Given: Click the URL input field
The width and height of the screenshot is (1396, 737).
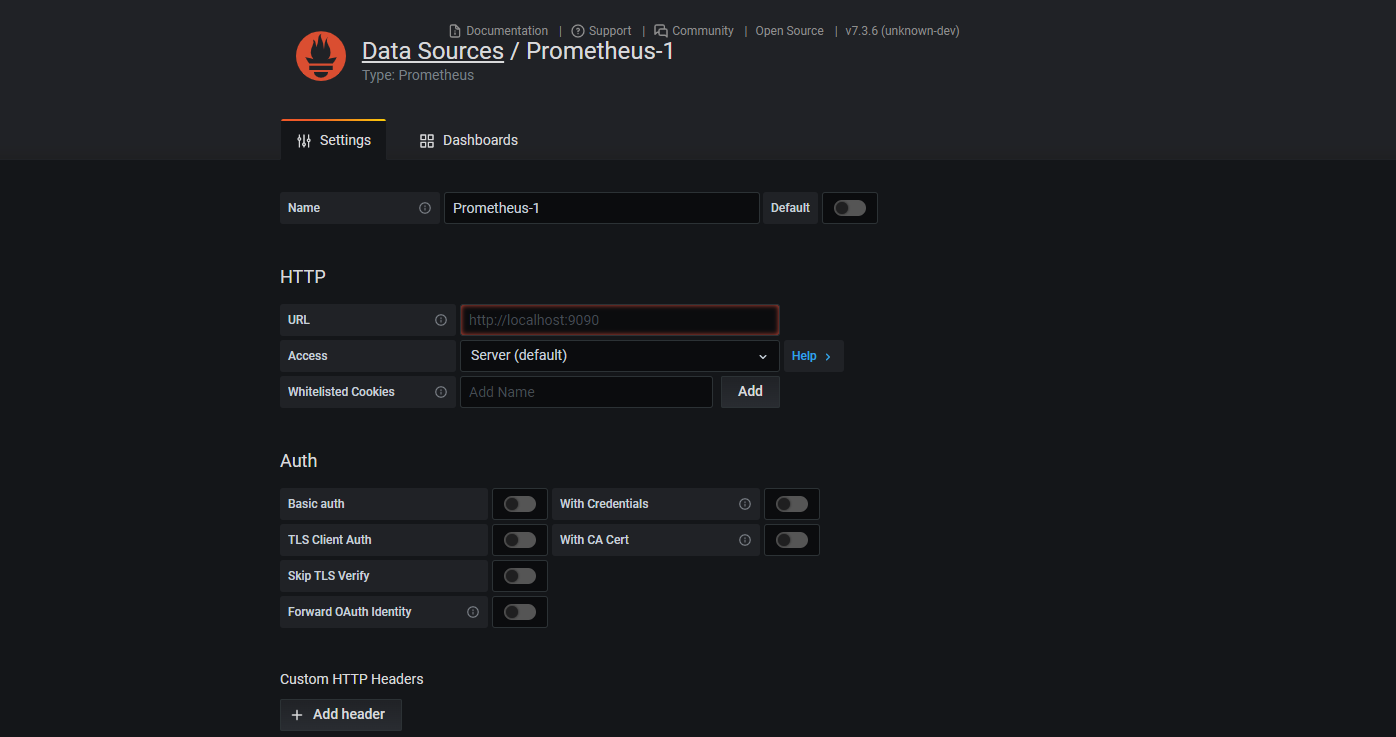Looking at the screenshot, I should point(620,320).
